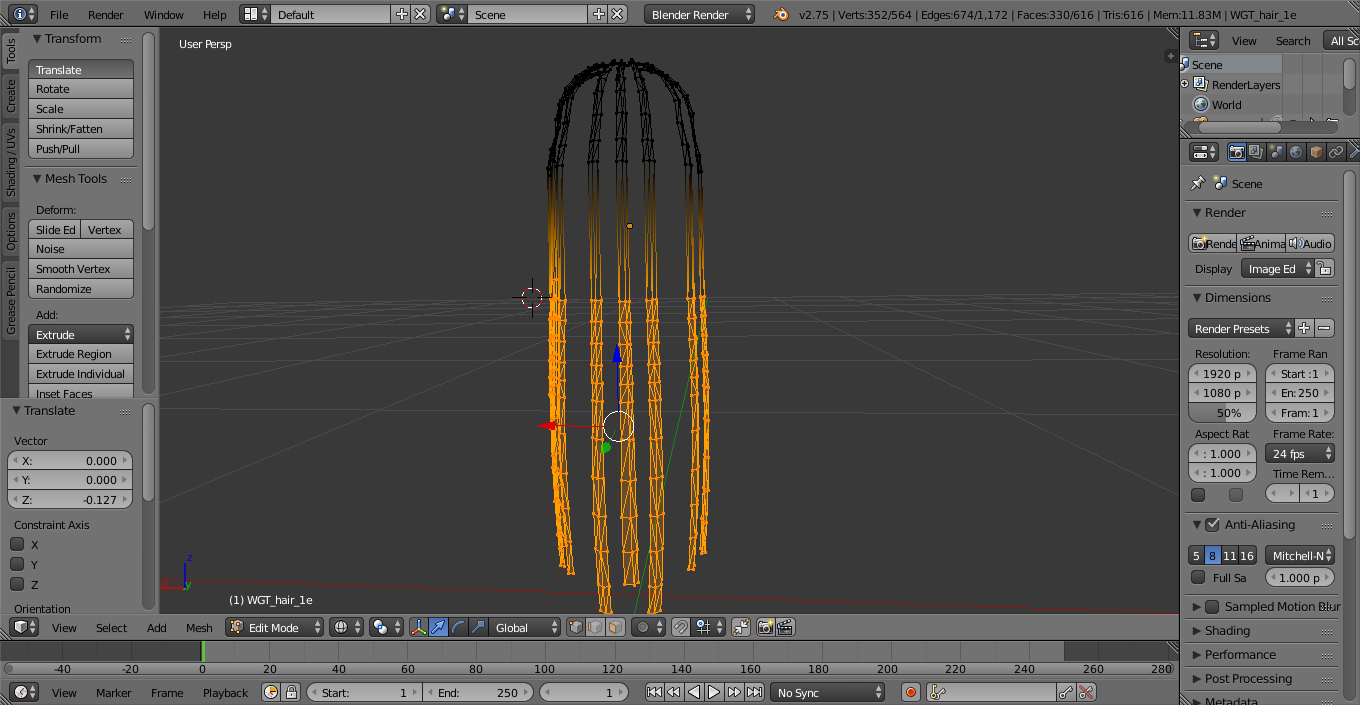Click the OpenGL render camera icon

tap(765, 627)
